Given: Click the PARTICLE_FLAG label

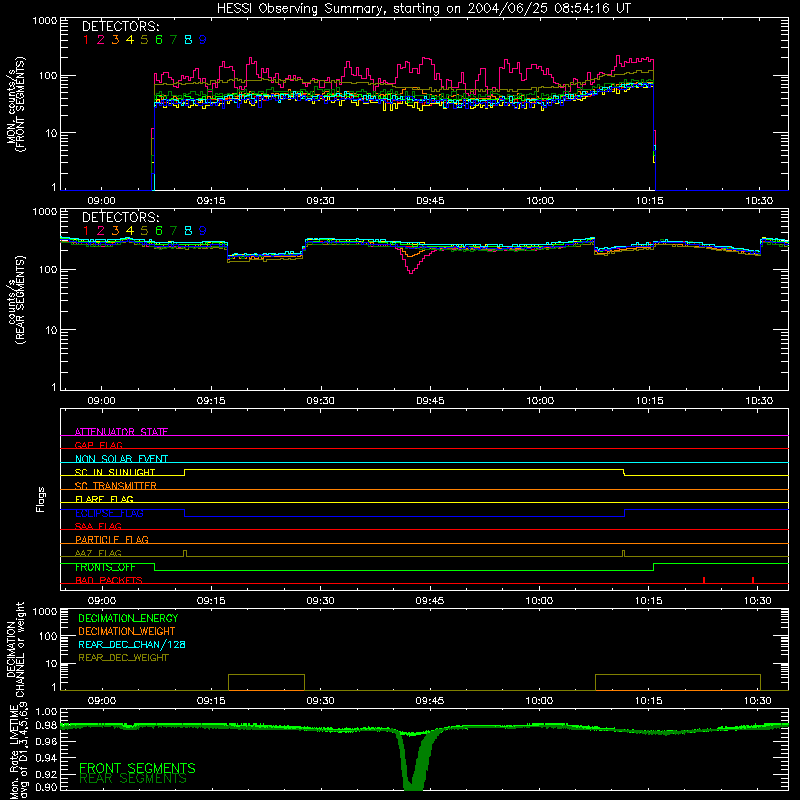Looking at the screenshot, I should click(x=112, y=539).
